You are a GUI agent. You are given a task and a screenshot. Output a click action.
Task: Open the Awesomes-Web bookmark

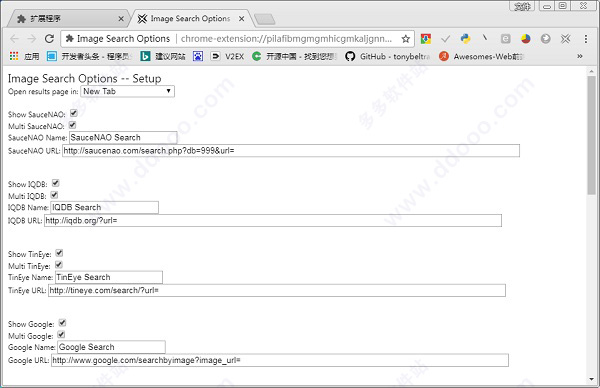coord(481,57)
